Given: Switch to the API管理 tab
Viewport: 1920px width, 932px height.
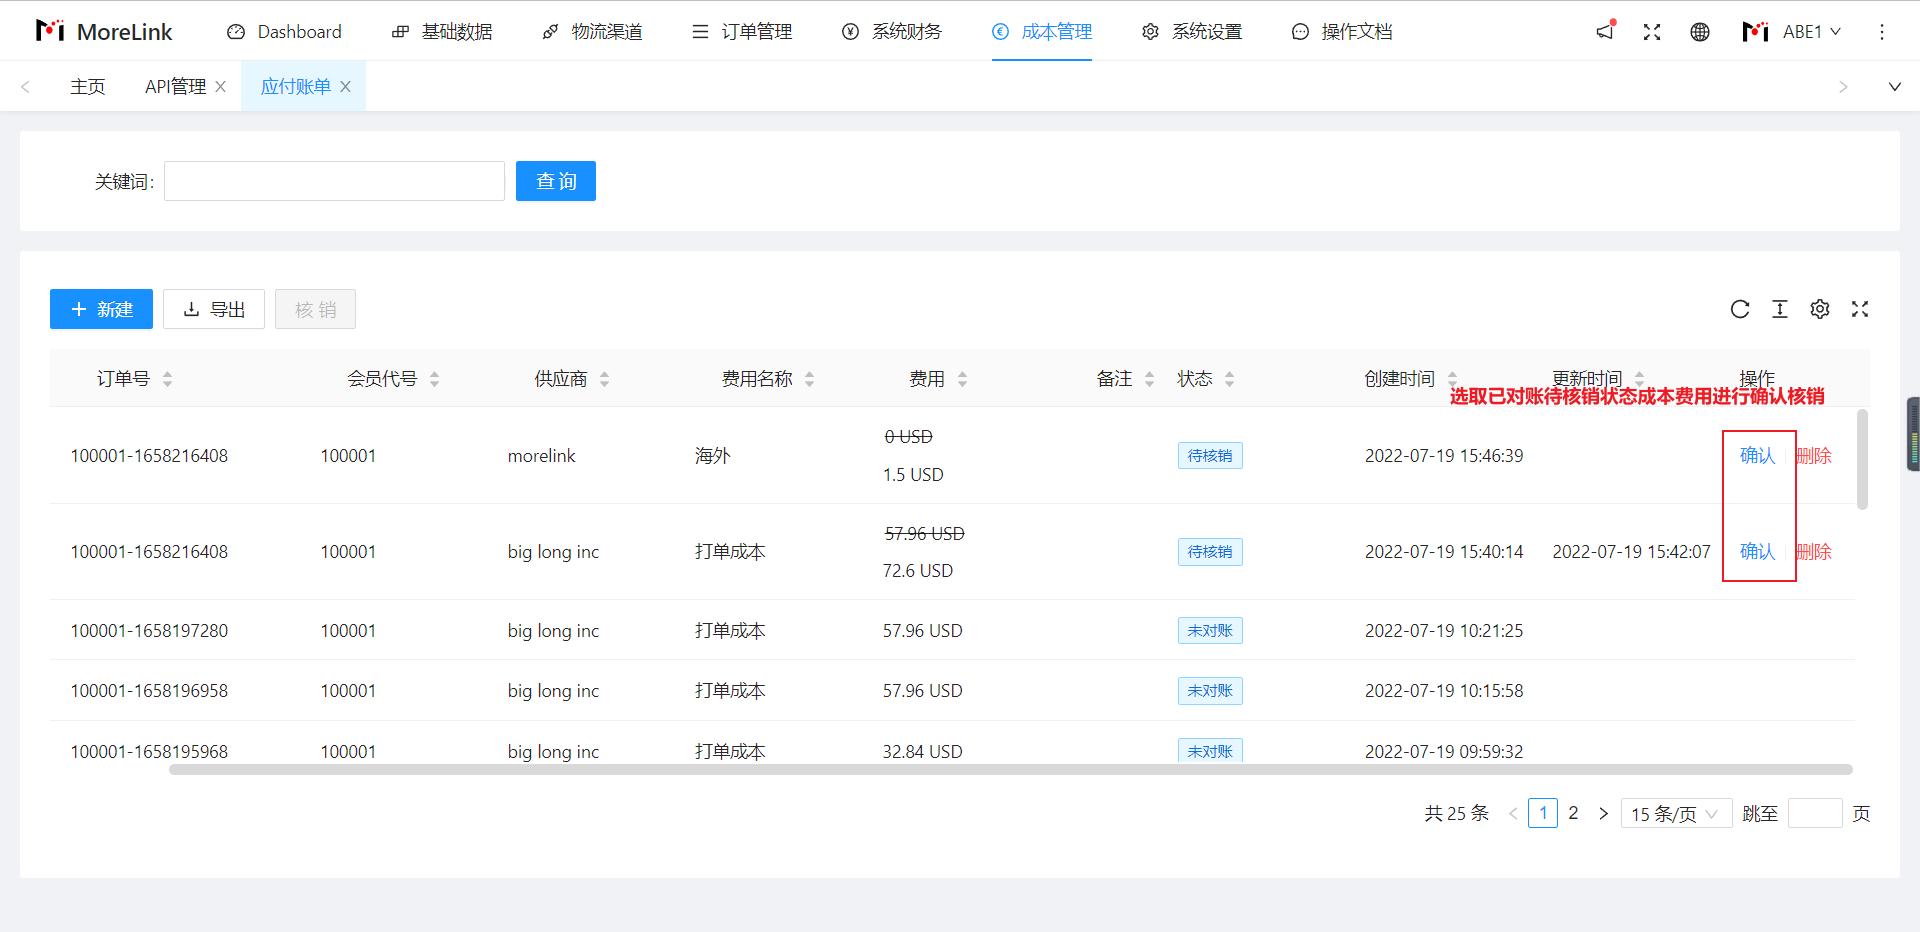Looking at the screenshot, I should [x=175, y=87].
